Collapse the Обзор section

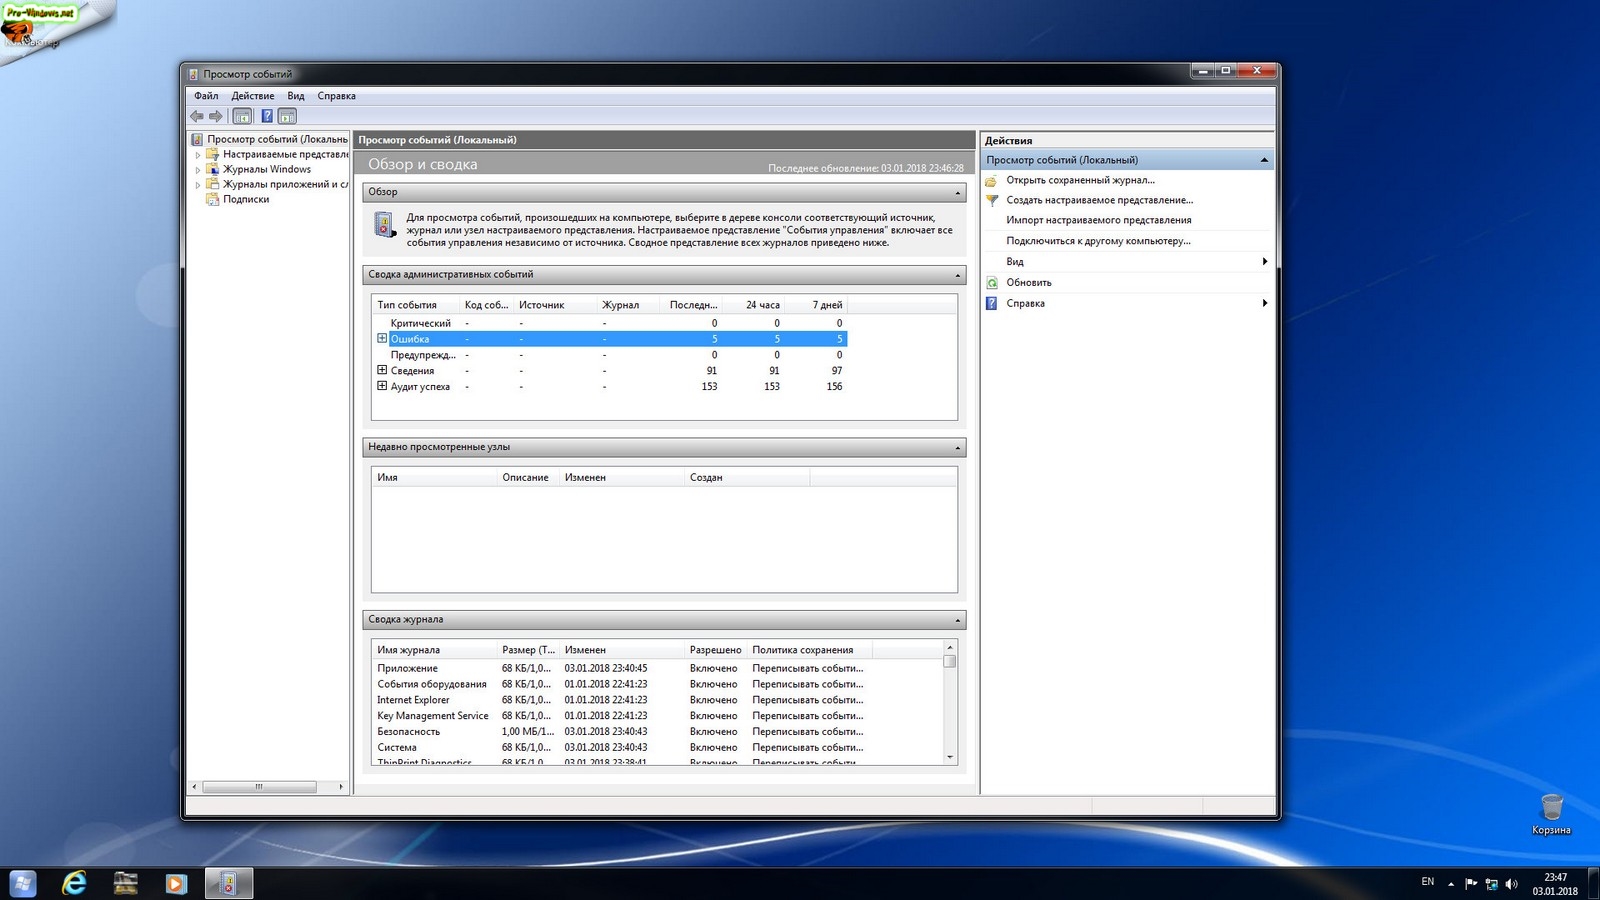point(957,192)
